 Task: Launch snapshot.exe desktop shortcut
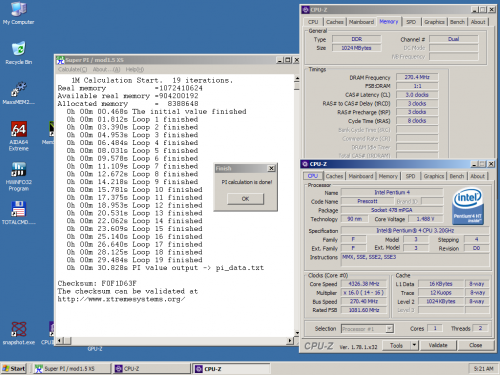(19, 333)
